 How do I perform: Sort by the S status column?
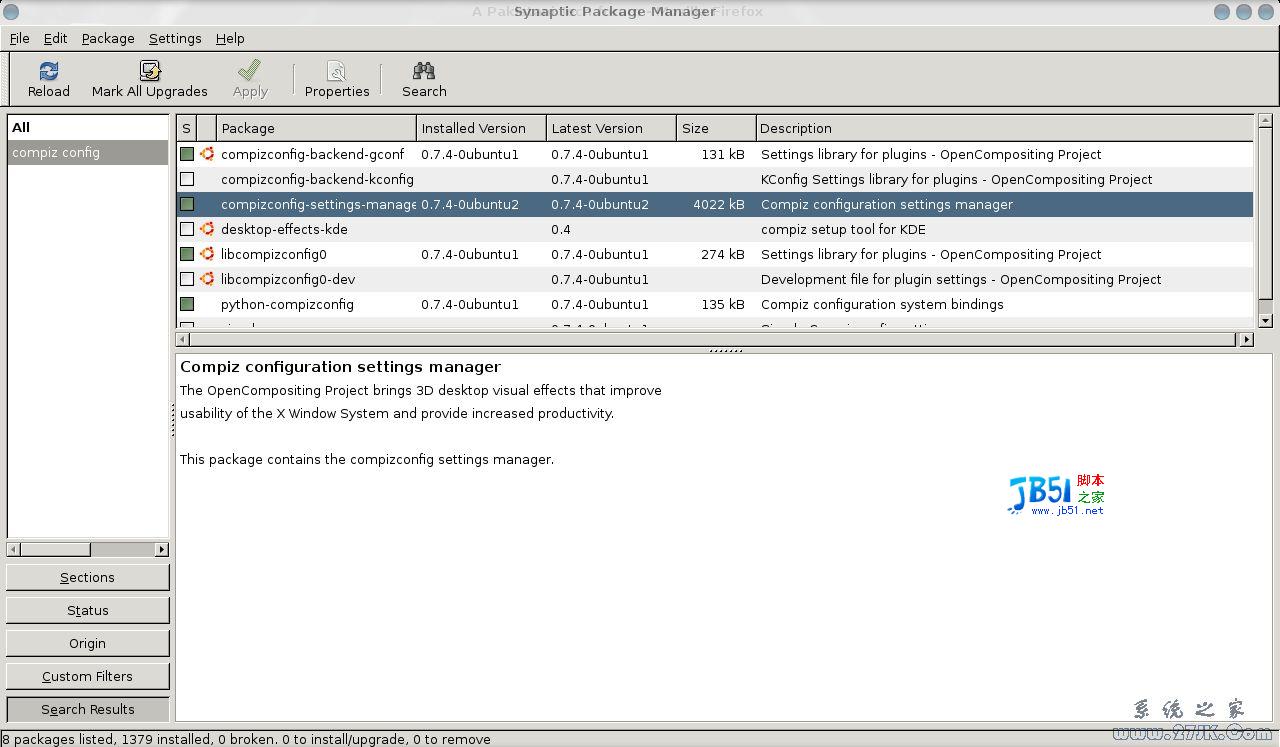point(187,128)
